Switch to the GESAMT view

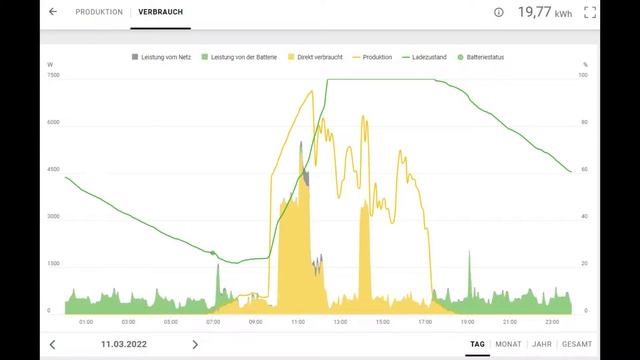point(577,344)
